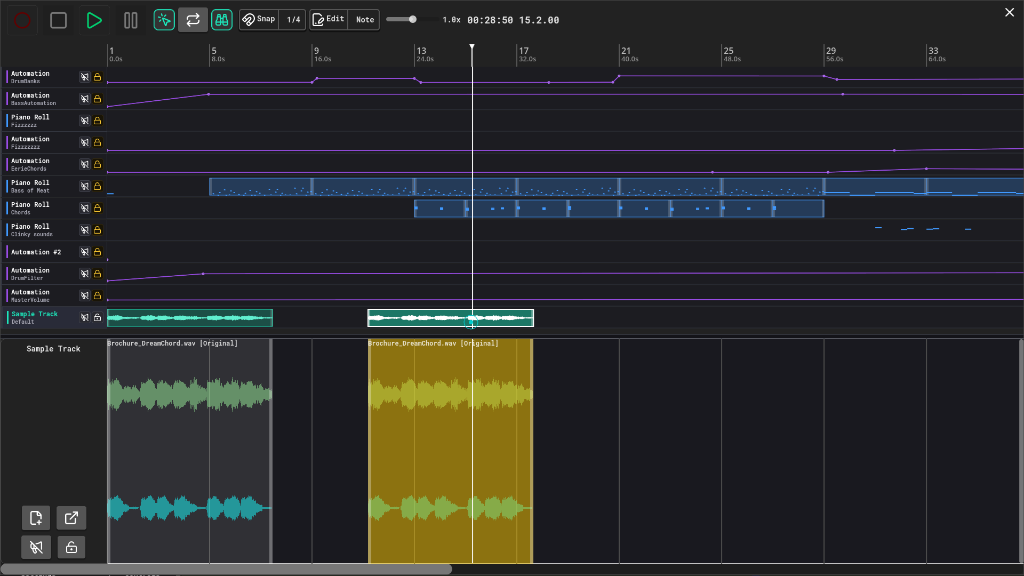Image resolution: width=1024 pixels, height=576 pixels.
Task: Click the horizontal scrollbar at the bottom
Action: pos(226,569)
